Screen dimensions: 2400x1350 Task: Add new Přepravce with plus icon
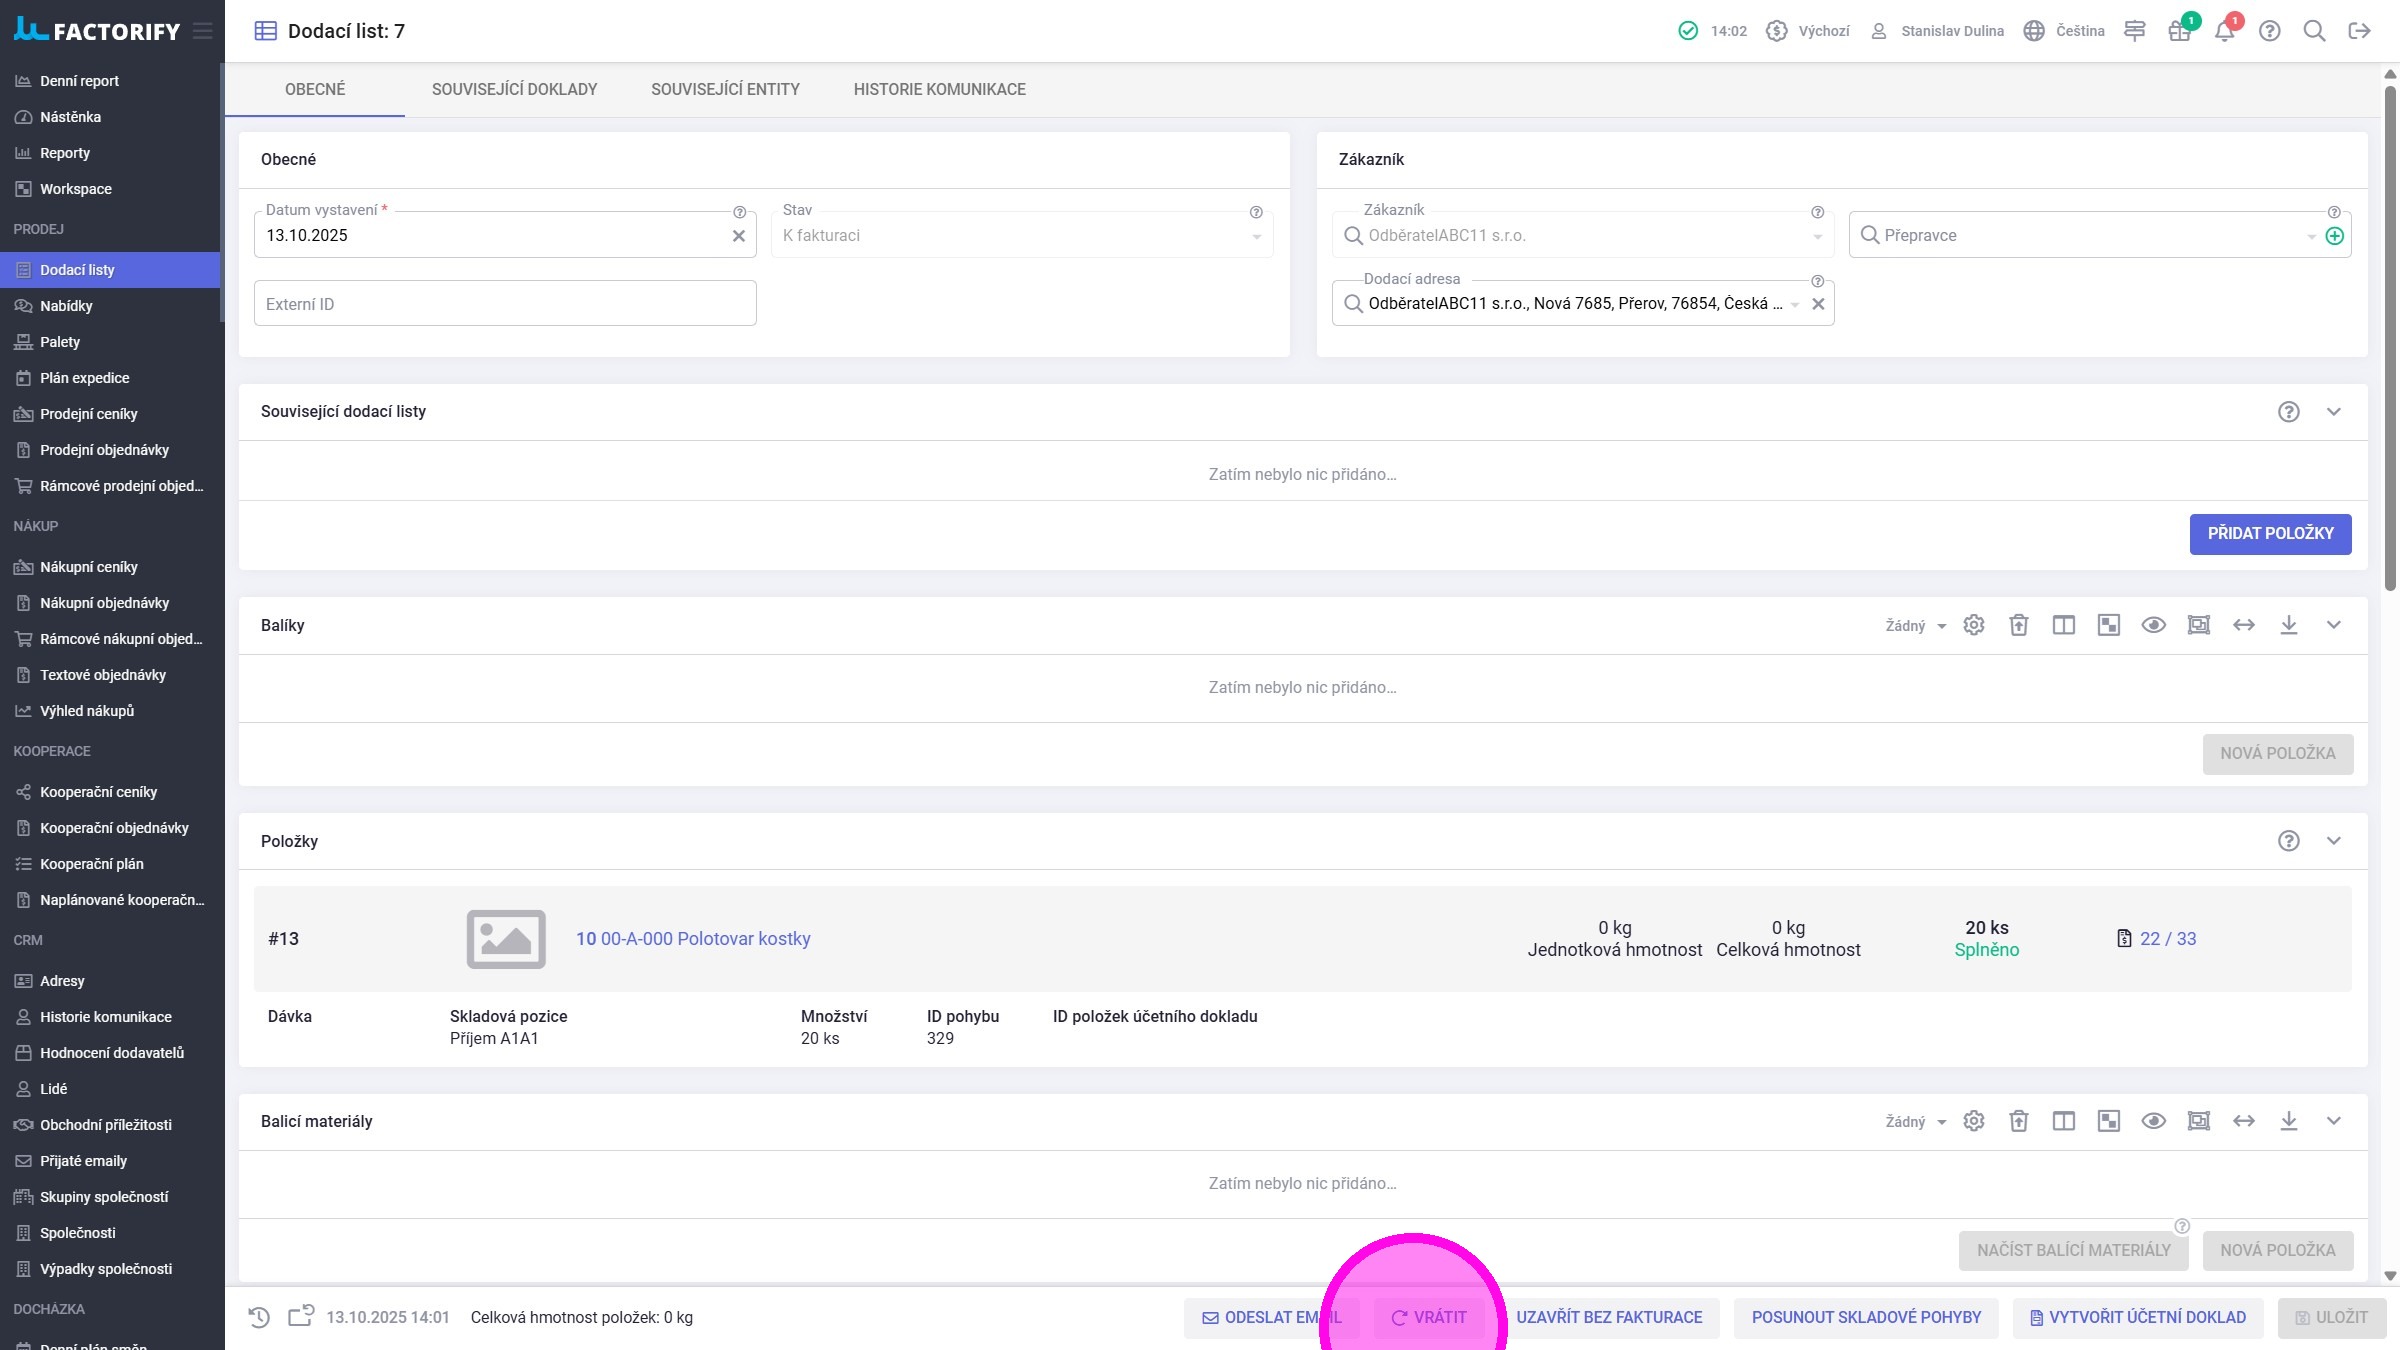click(2334, 236)
